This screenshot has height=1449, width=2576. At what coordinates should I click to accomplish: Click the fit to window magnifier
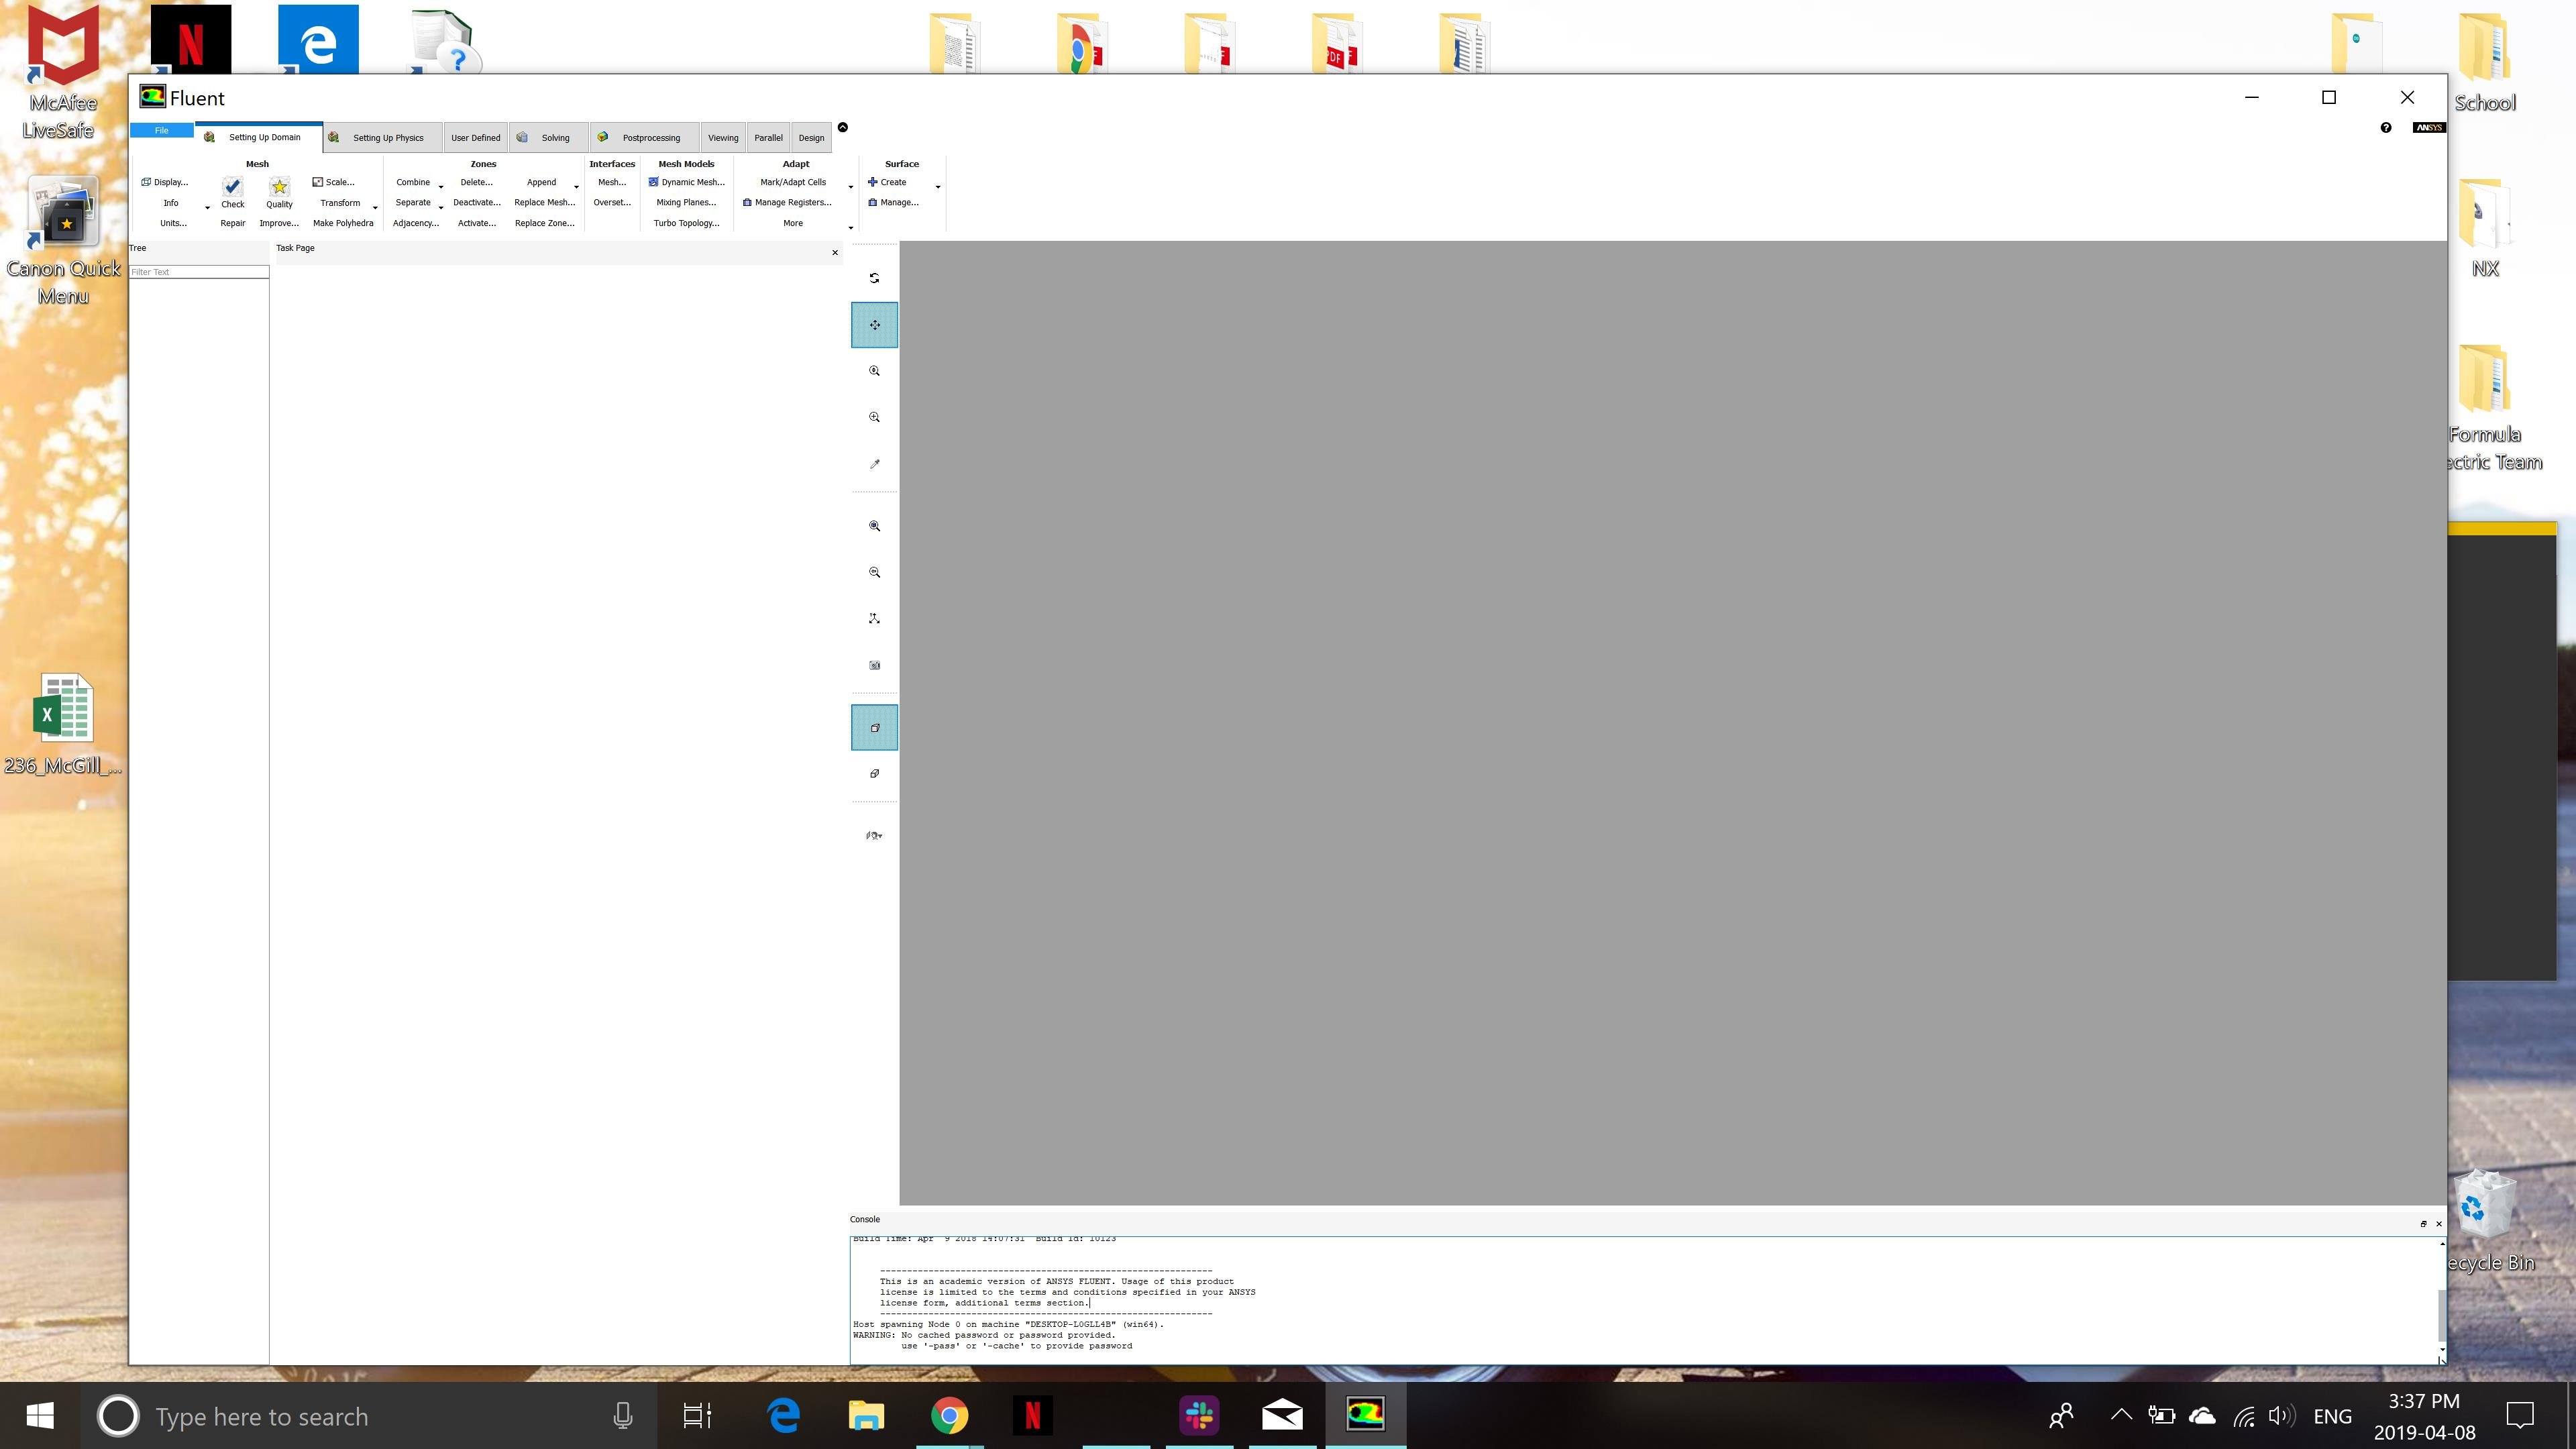(x=874, y=526)
